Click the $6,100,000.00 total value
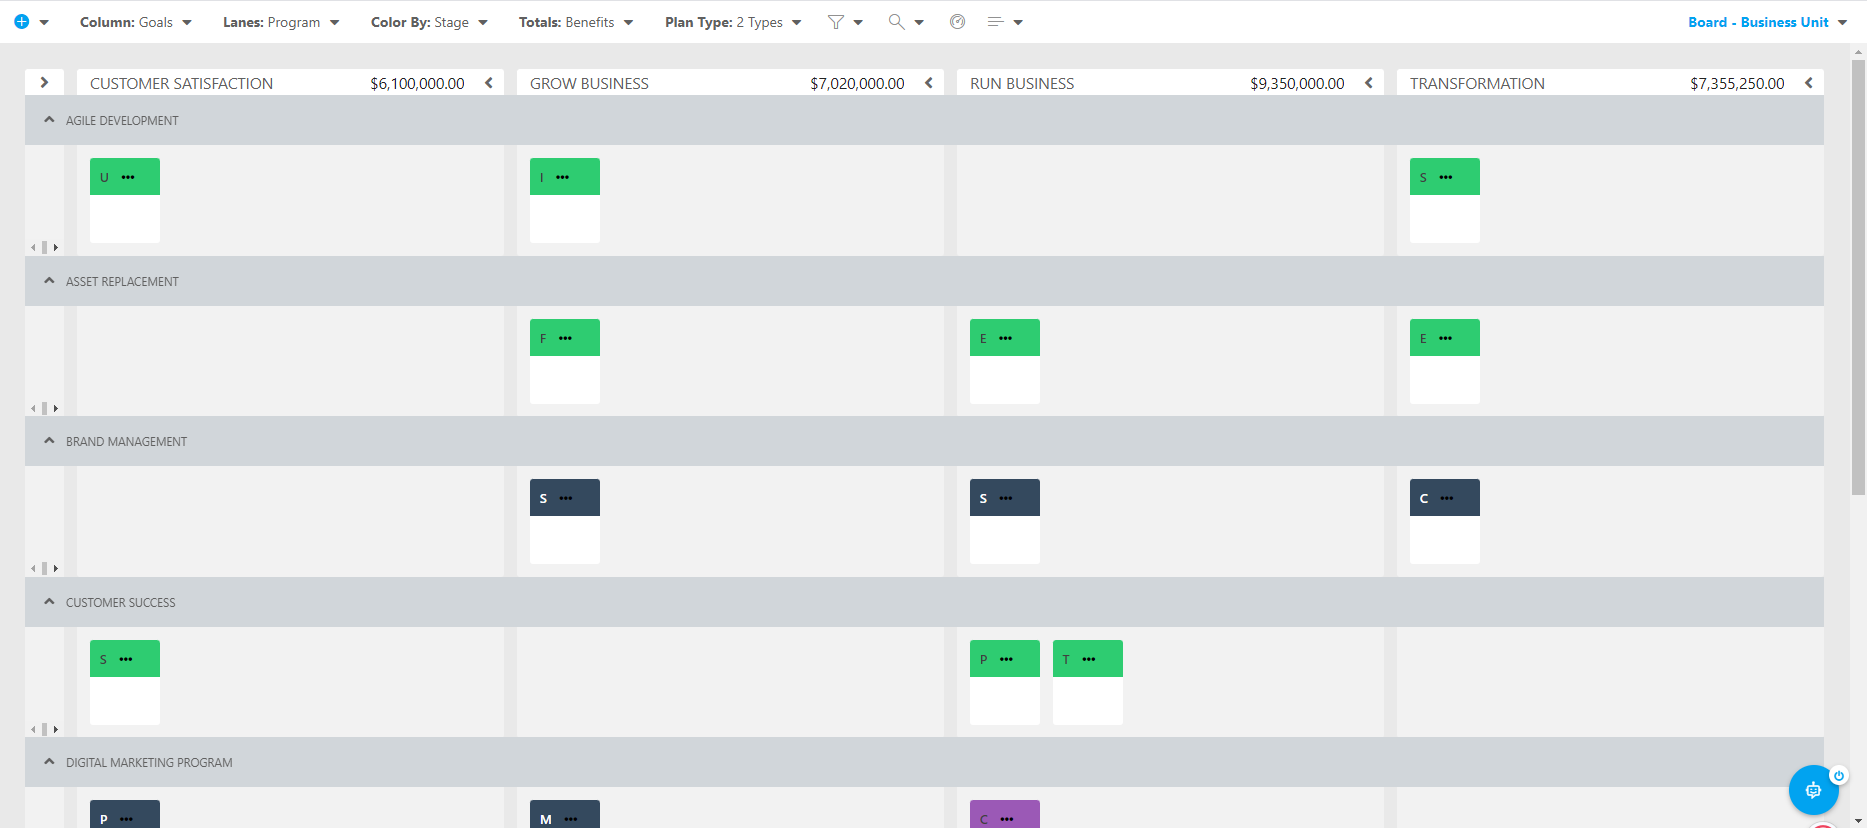This screenshot has height=828, width=1867. [417, 83]
